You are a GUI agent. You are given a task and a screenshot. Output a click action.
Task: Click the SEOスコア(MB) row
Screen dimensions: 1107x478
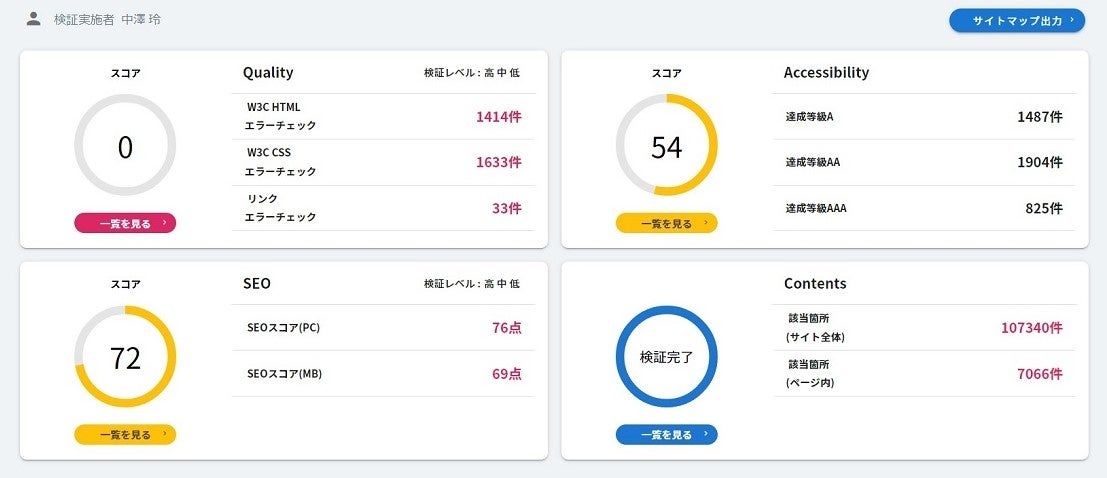(x=383, y=374)
